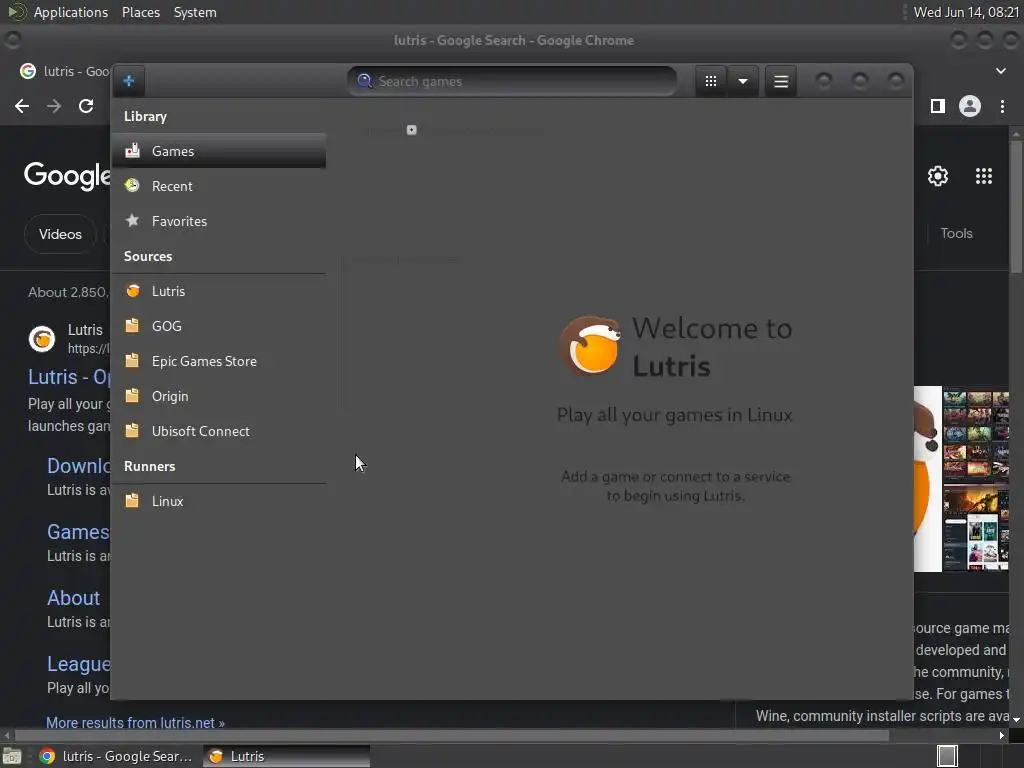1024x768 pixels.
Task: Reload the Chrome page
Action: 86,106
